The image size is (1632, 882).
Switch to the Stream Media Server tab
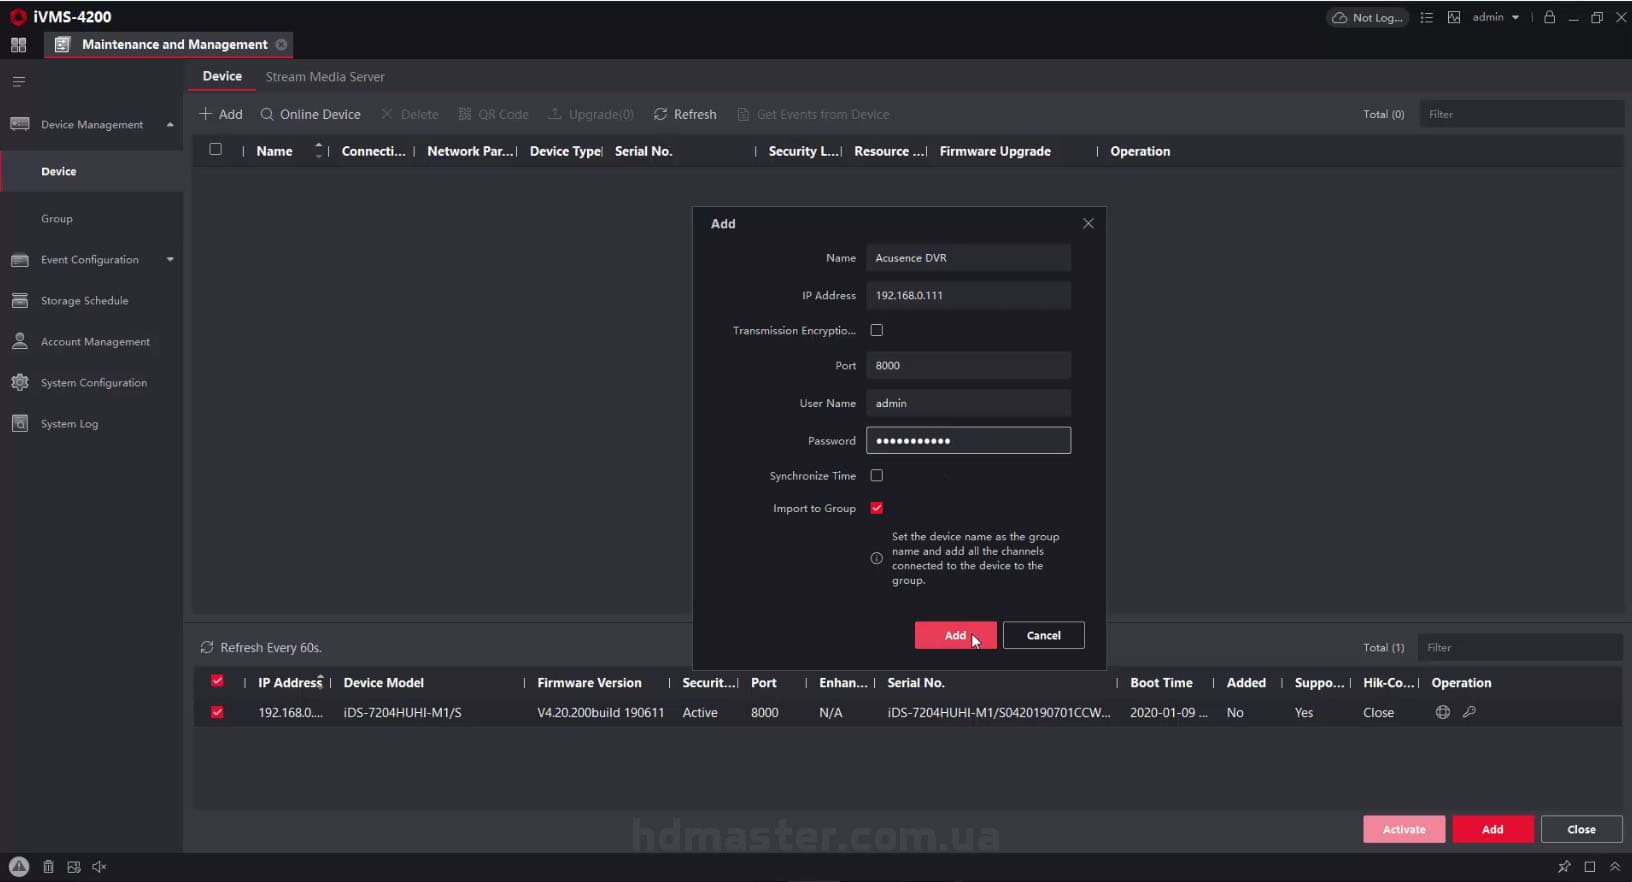pyautogui.click(x=325, y=77)
